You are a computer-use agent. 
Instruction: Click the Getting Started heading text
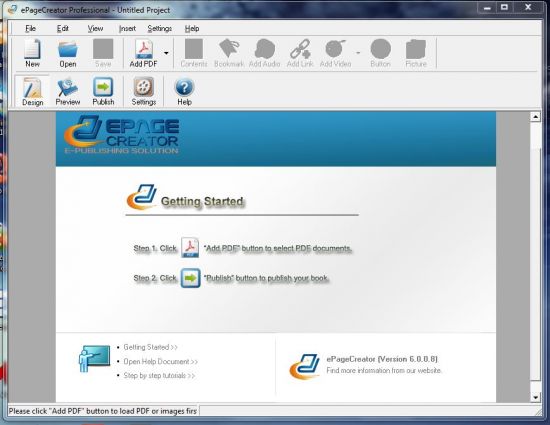(x=202, y=201)
